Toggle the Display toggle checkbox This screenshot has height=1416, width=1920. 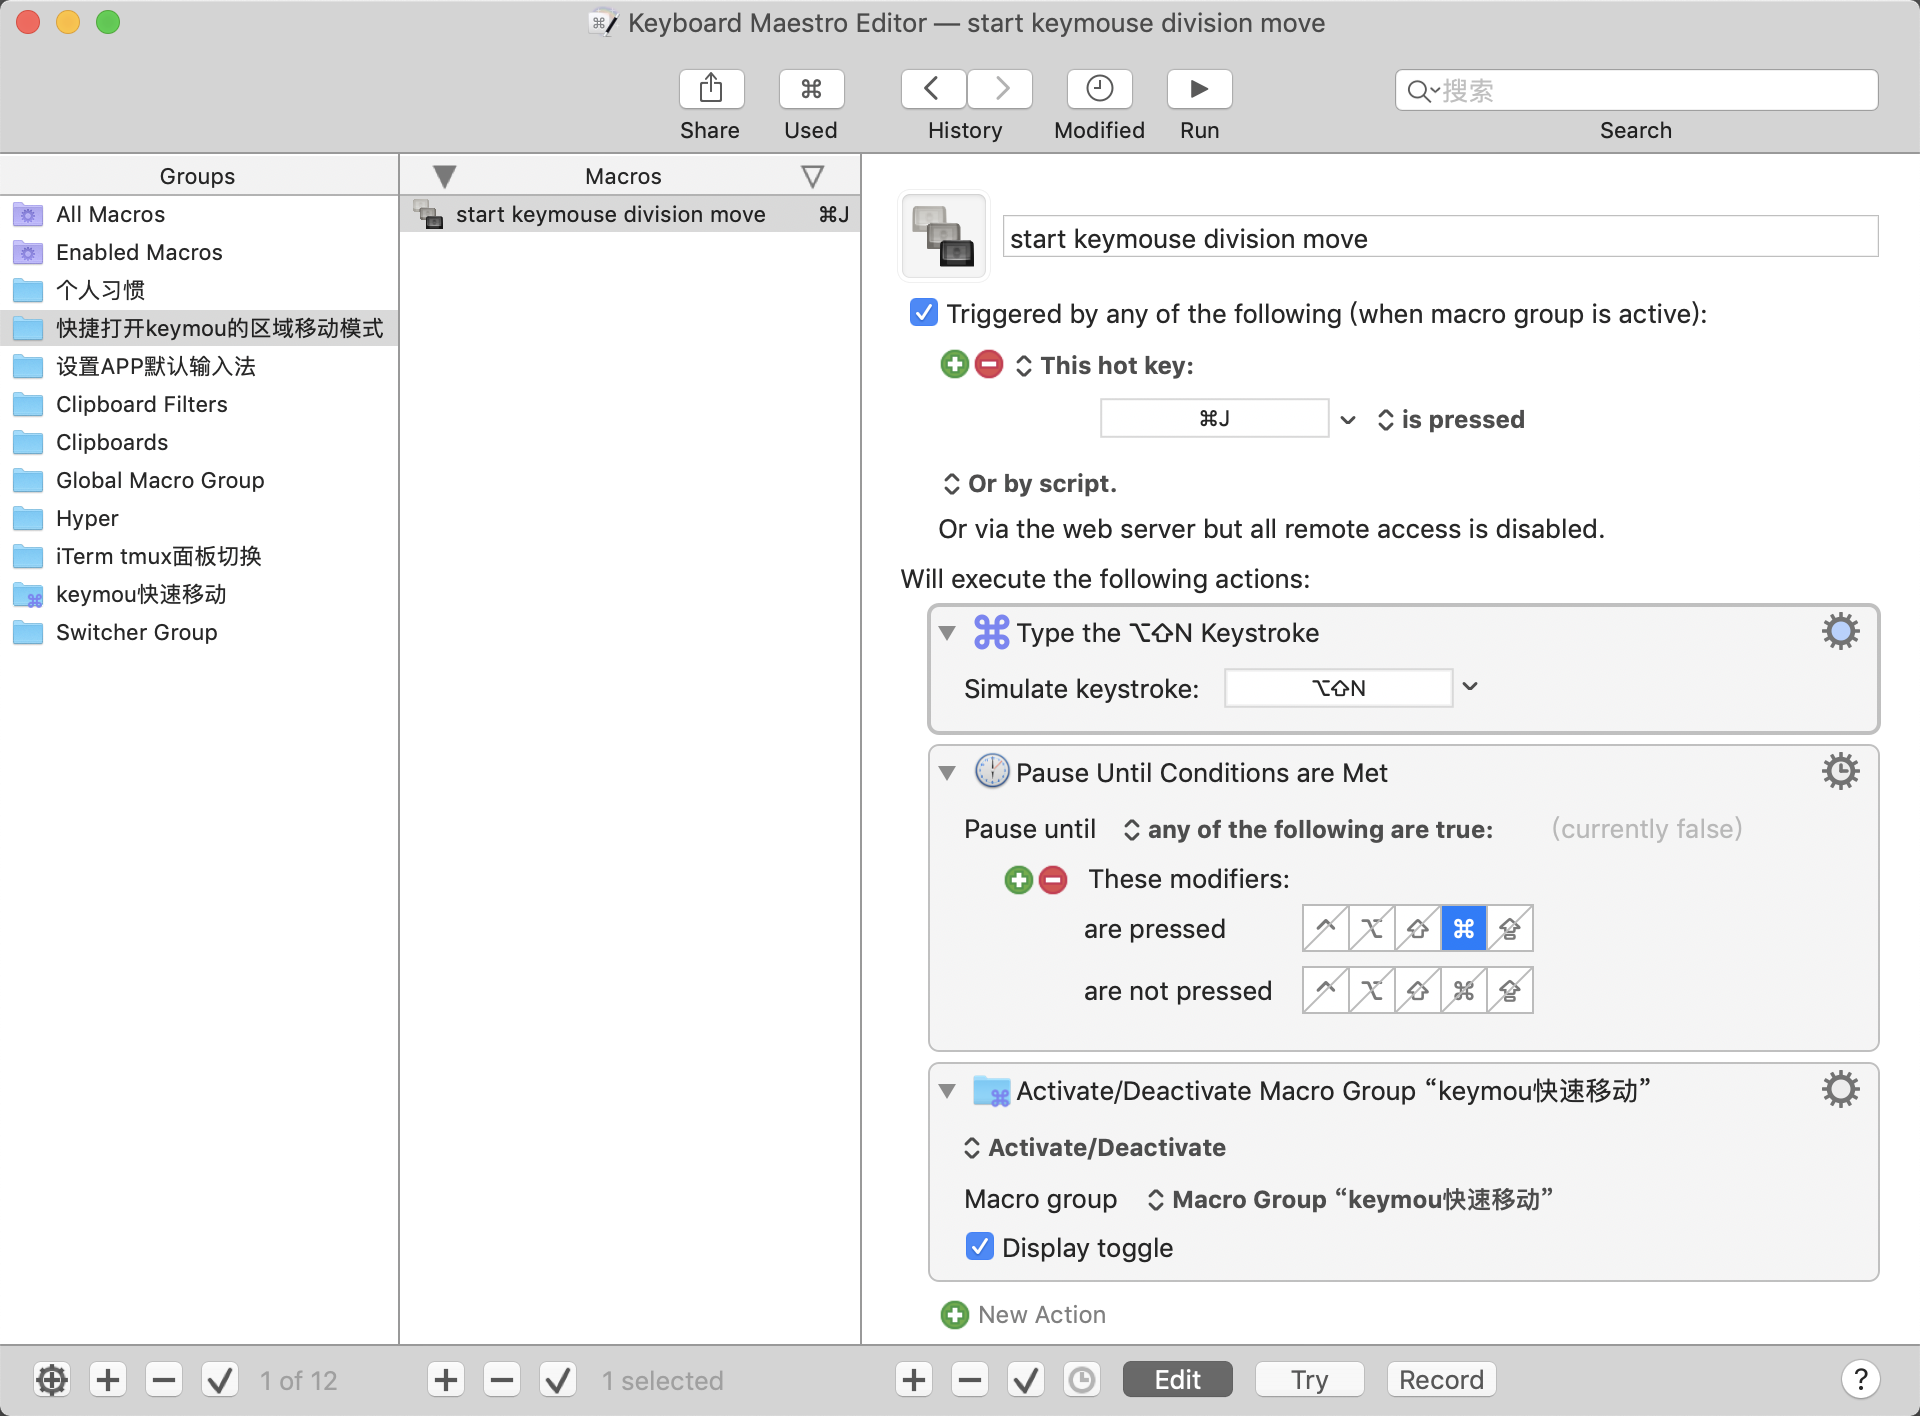click(980, 1247)
